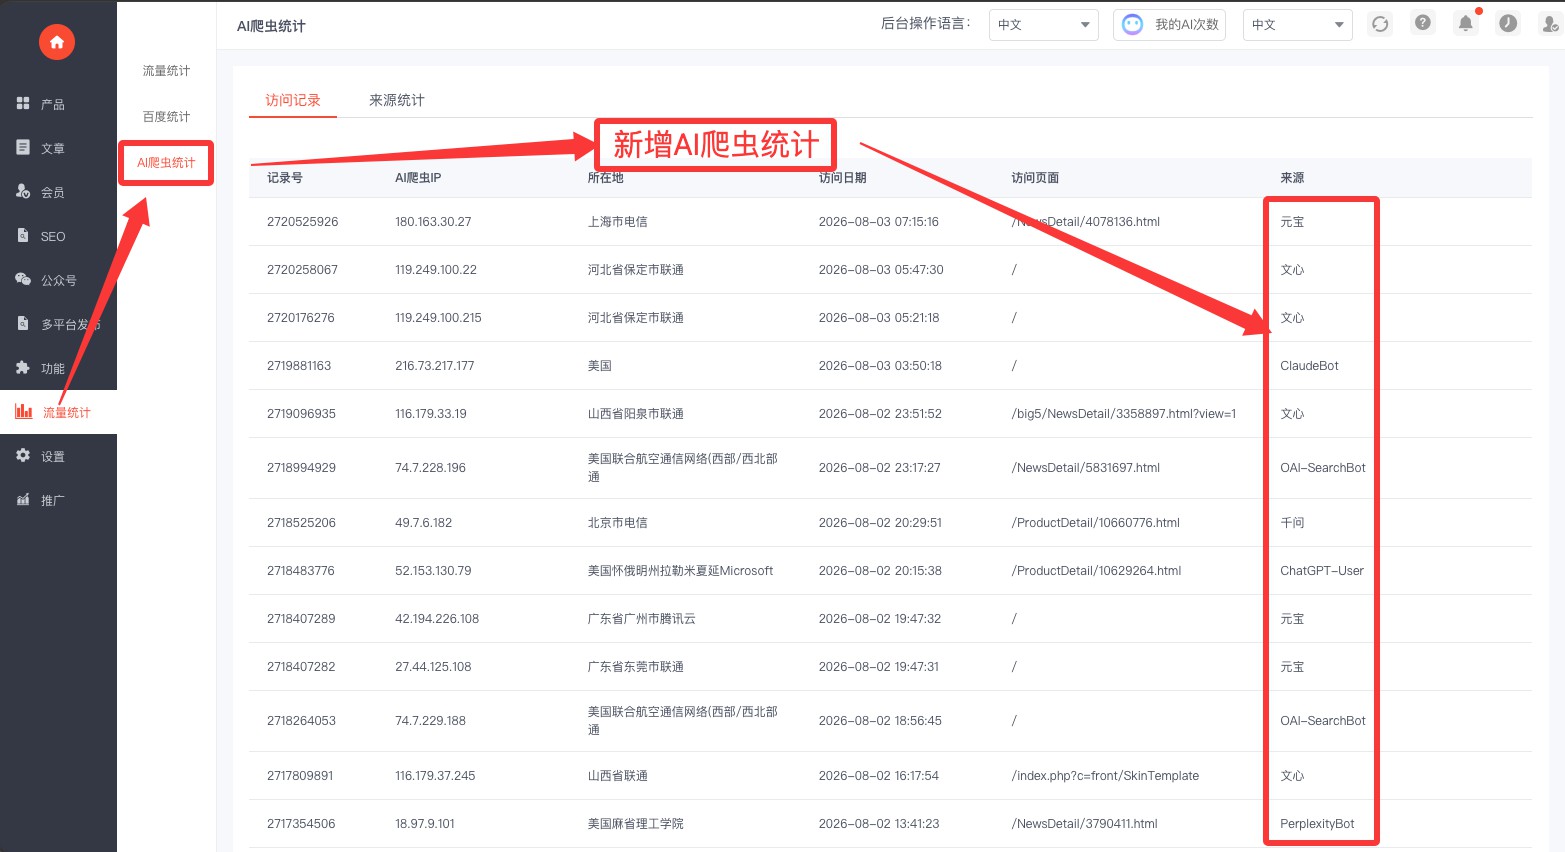
Task: Click the 山西省阳泉市联通 location cell
Action: click(x=636, y=414)
